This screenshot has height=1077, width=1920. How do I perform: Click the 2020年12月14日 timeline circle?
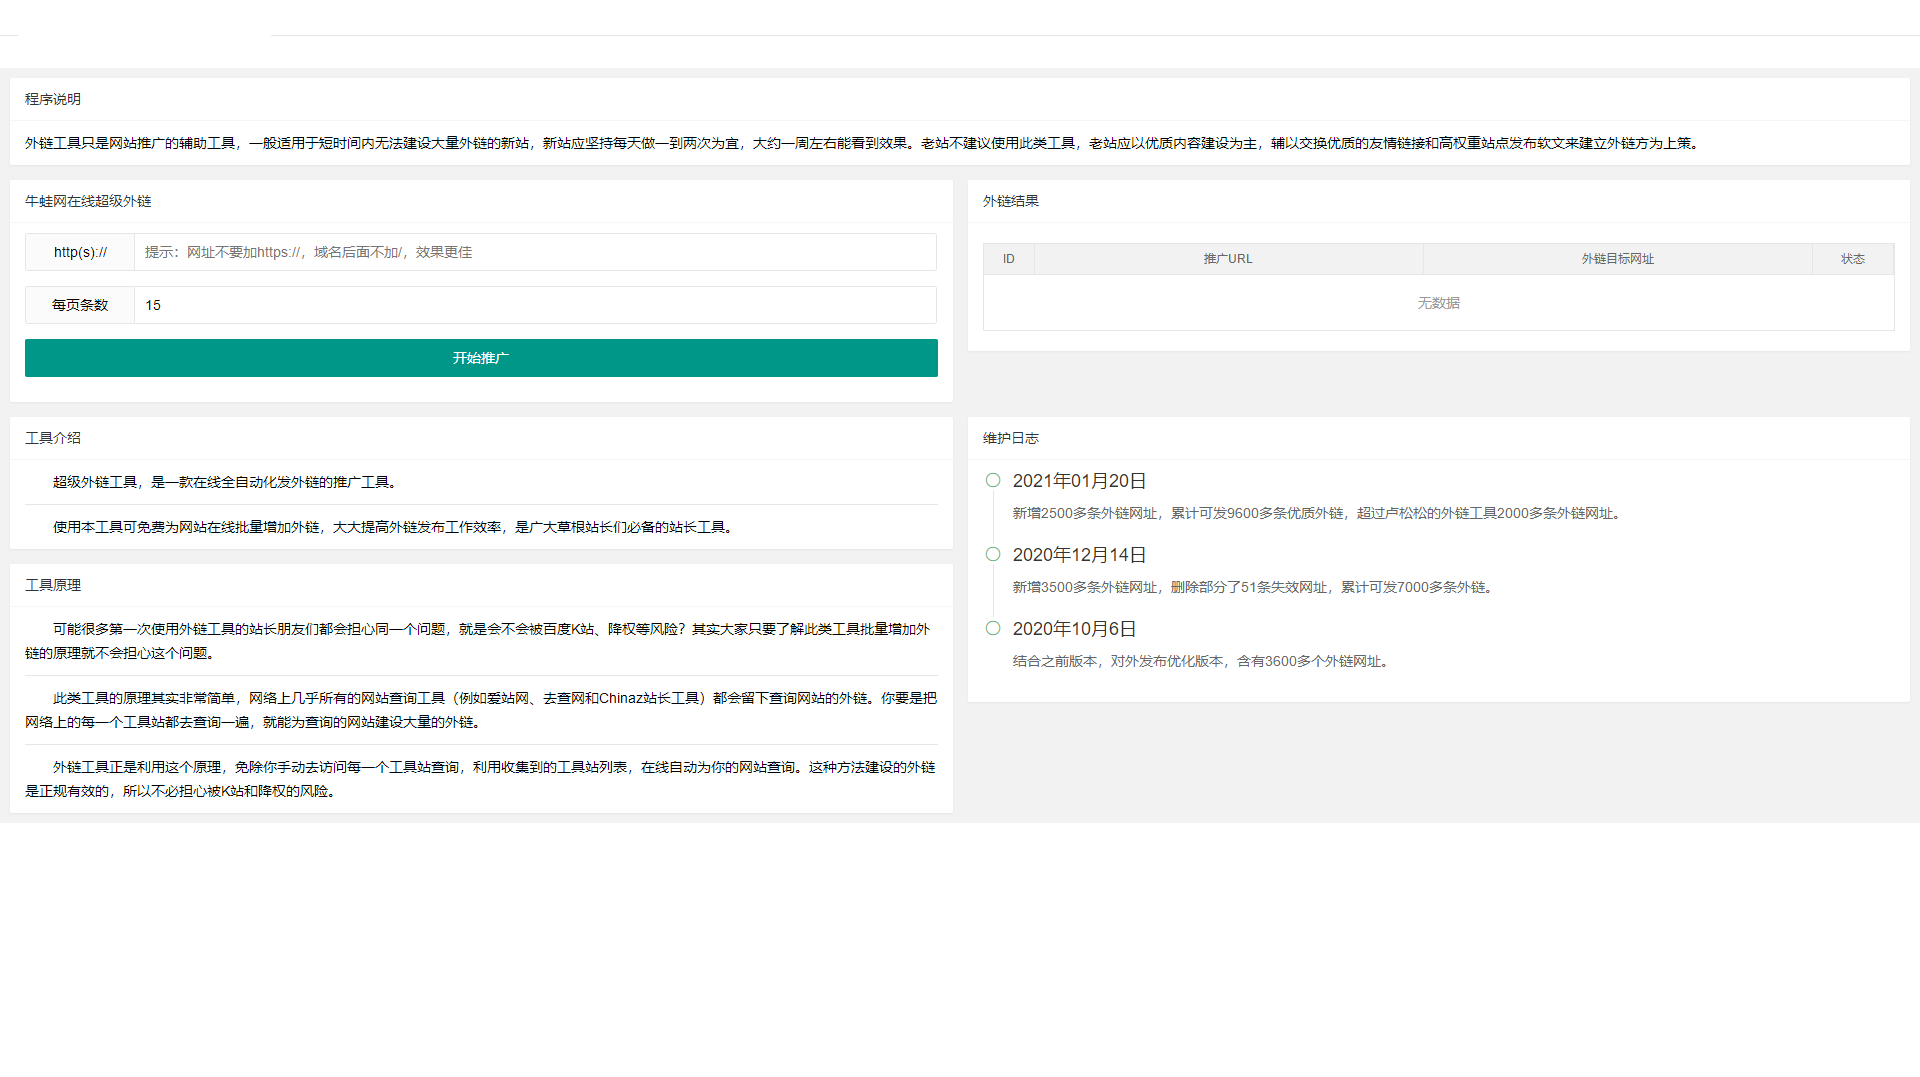pyautogui.click(x=993, y=553)
